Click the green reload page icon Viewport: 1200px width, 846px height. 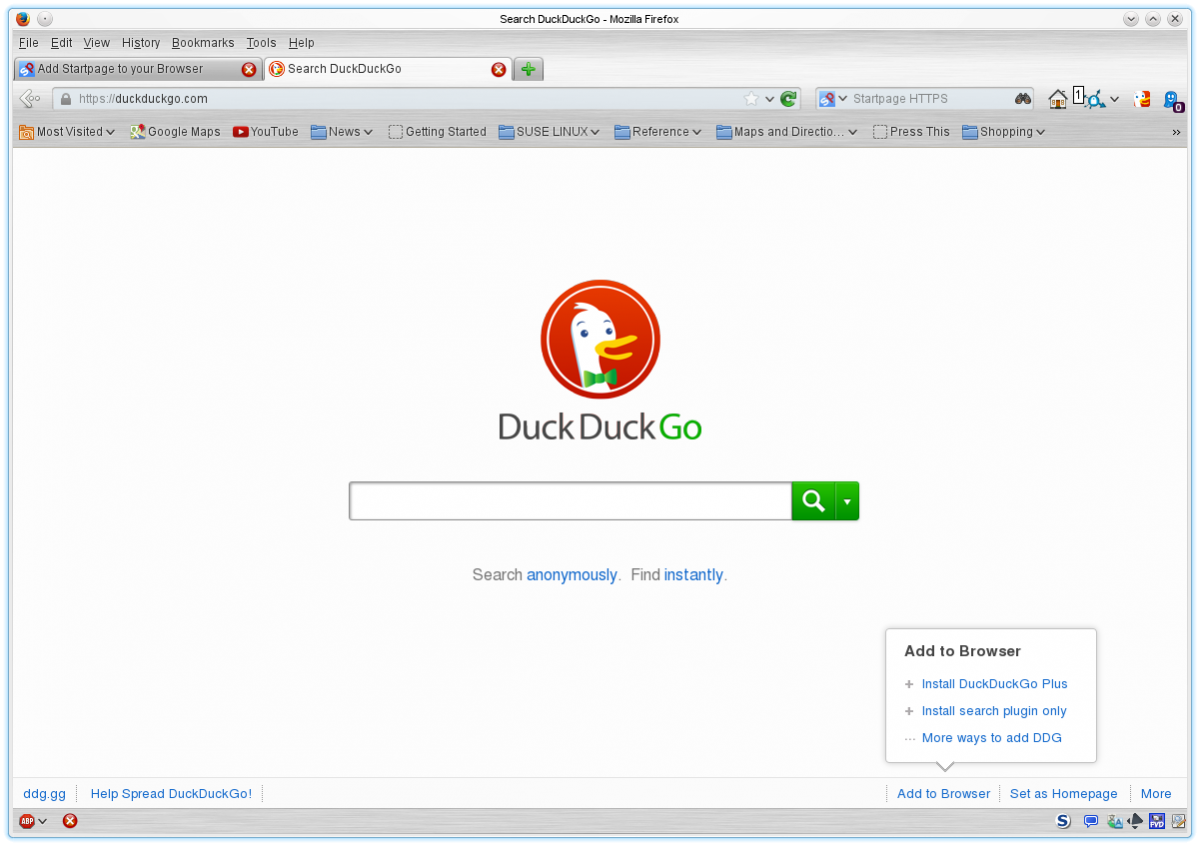click(x=789, y=99)
